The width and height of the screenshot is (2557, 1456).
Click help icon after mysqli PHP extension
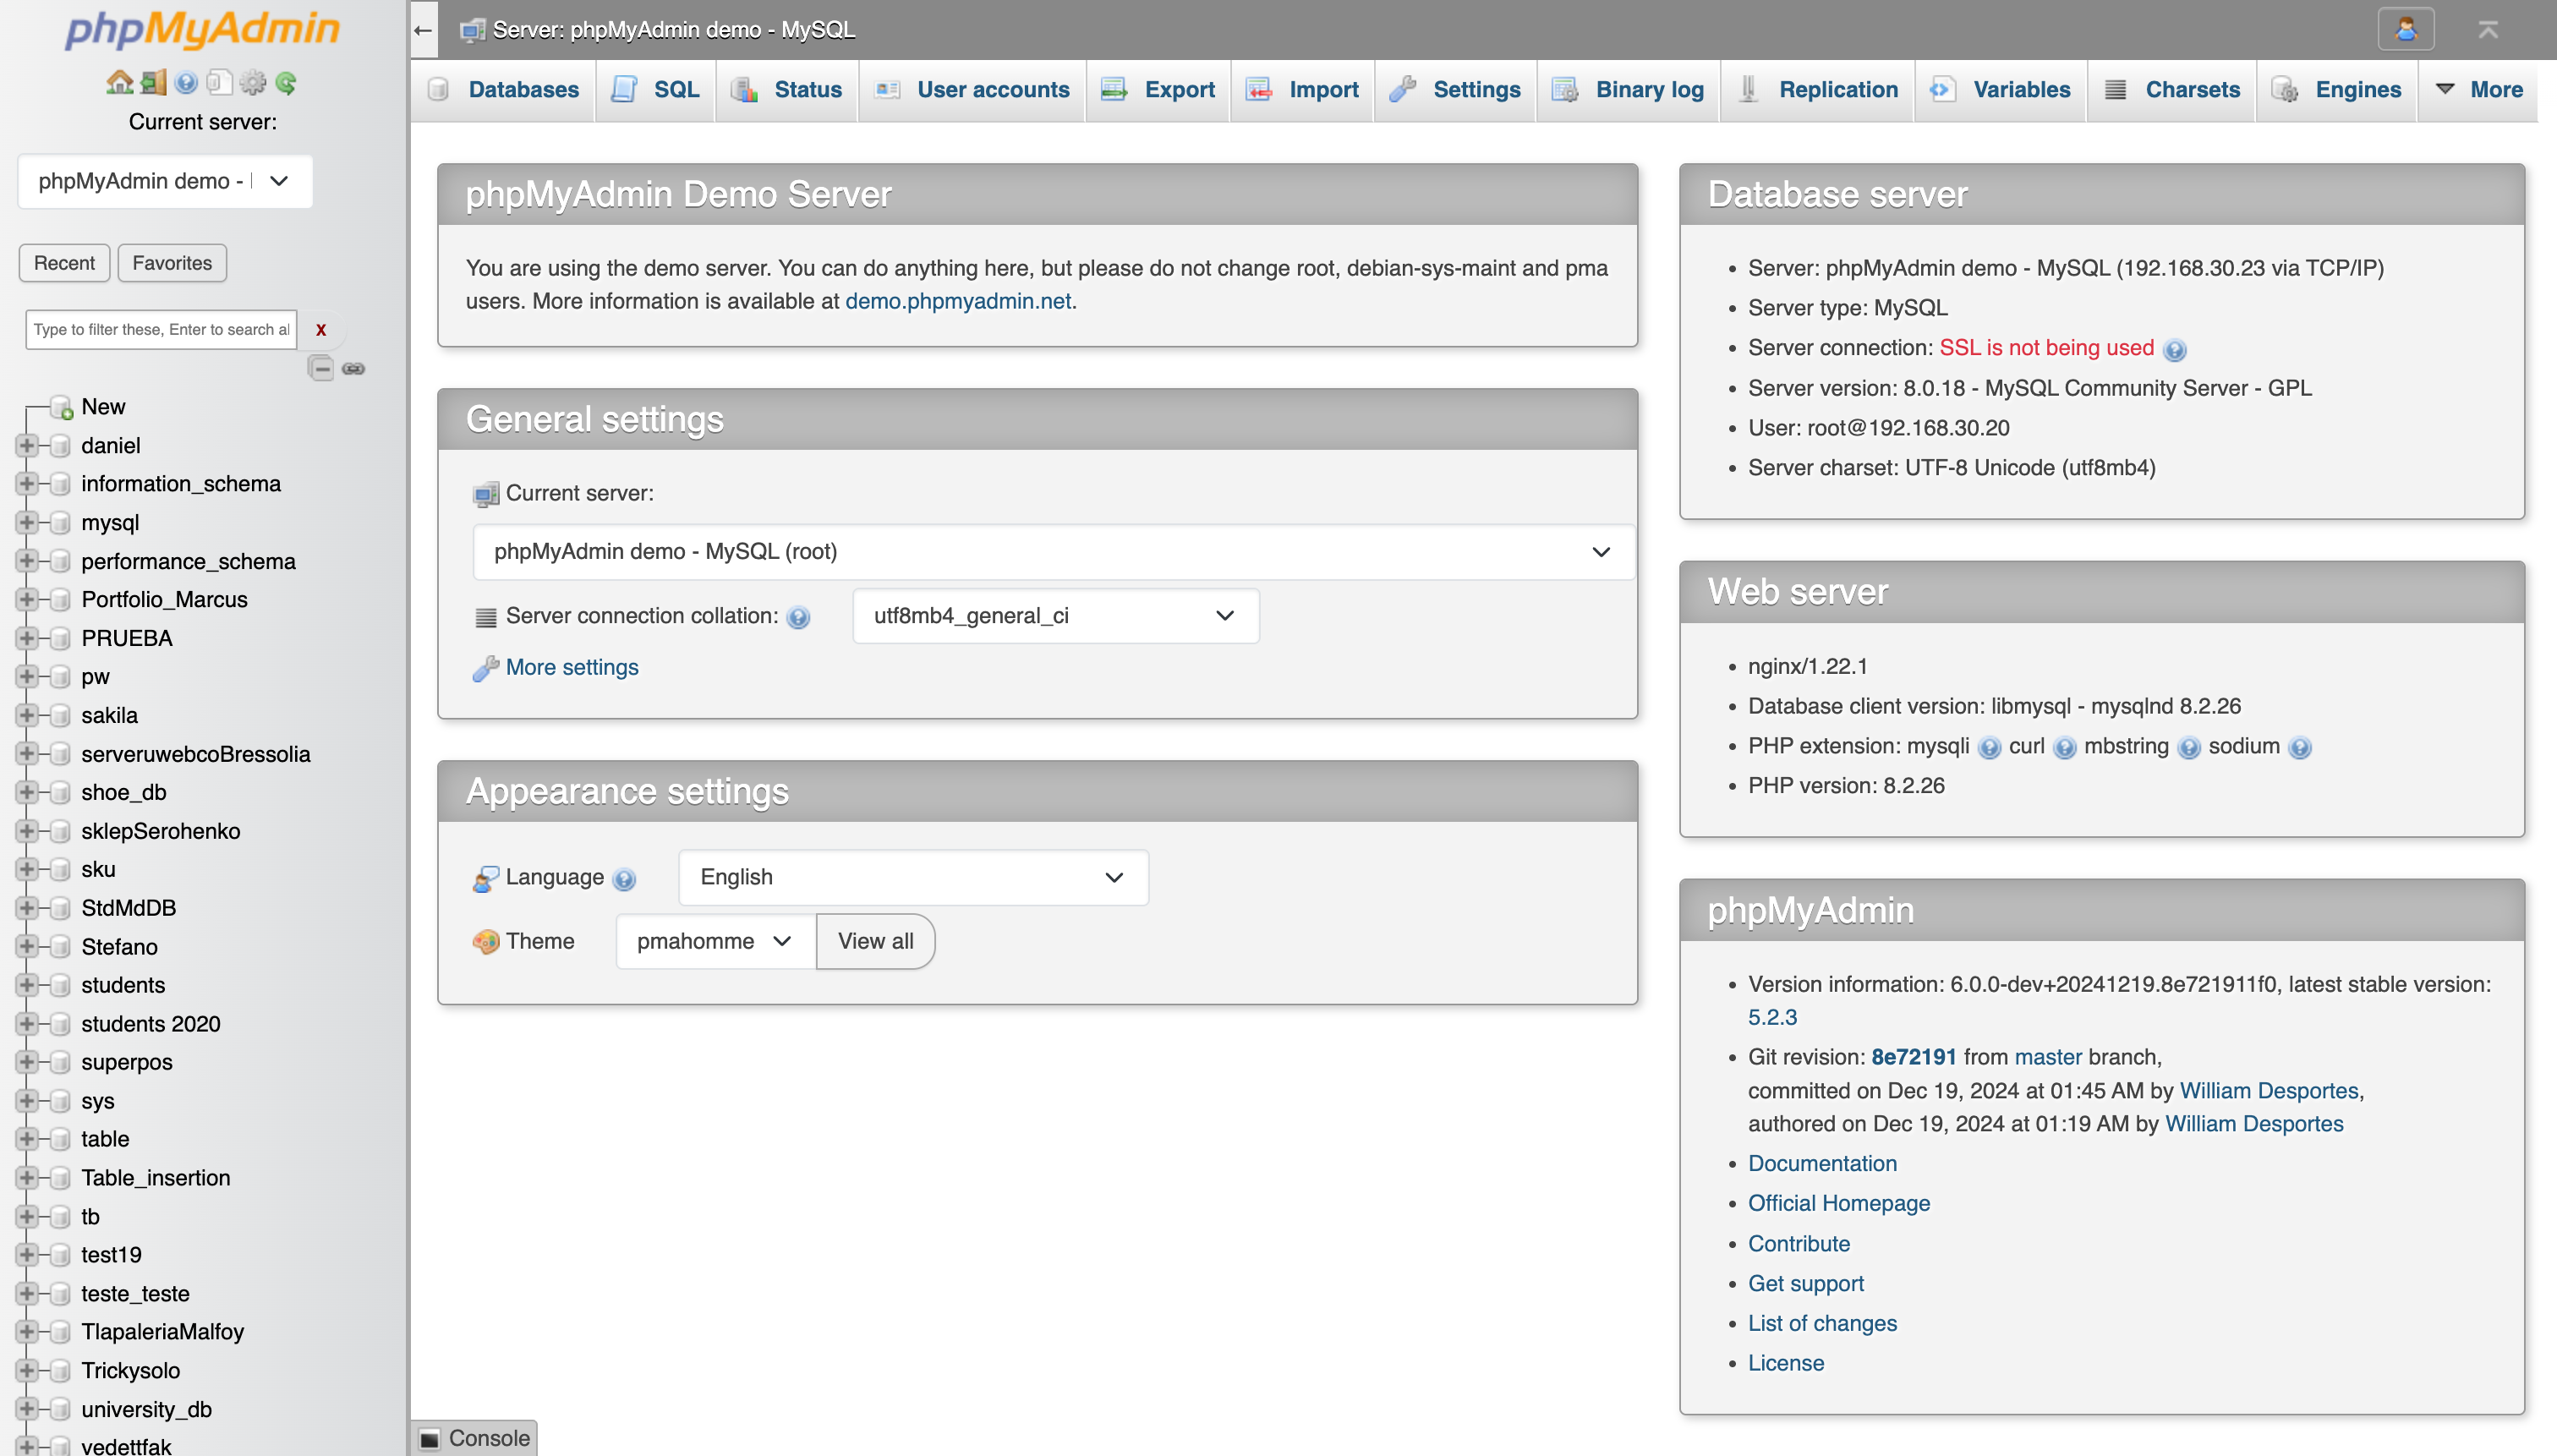[x=1989, y=747]
